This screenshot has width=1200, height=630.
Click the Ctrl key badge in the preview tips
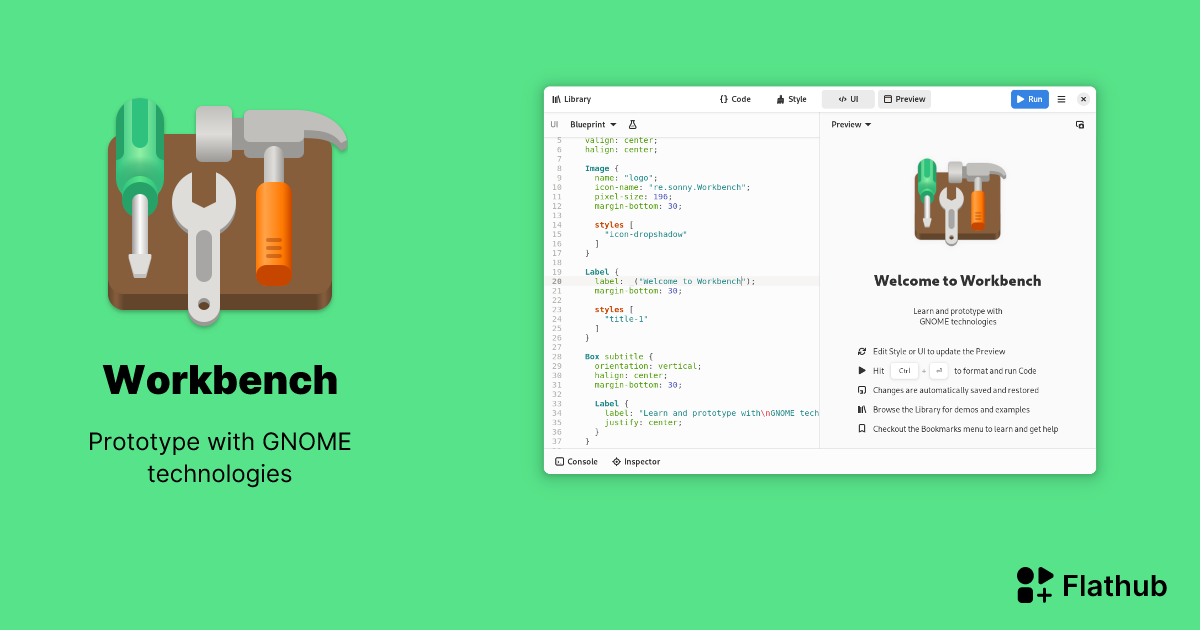point(905,370)
